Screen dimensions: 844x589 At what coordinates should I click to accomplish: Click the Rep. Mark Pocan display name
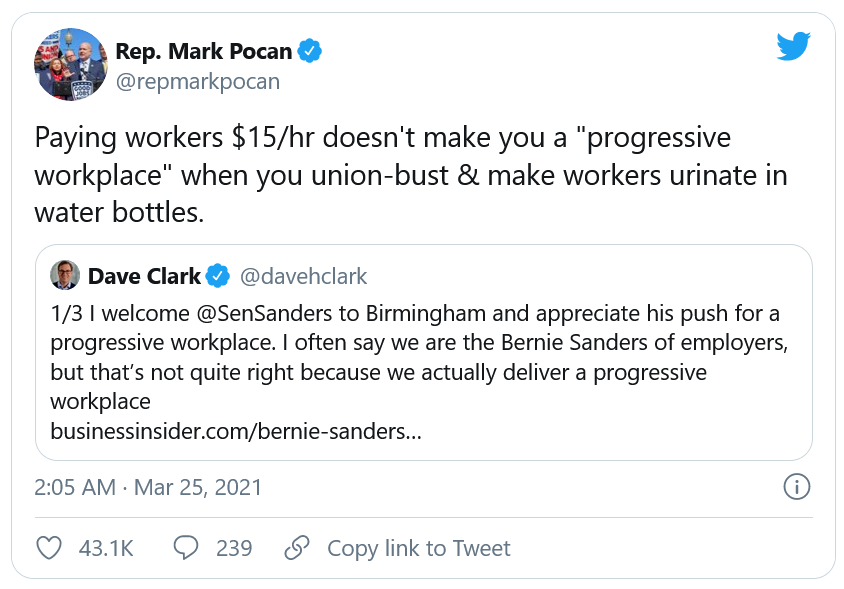click(206, 51)
